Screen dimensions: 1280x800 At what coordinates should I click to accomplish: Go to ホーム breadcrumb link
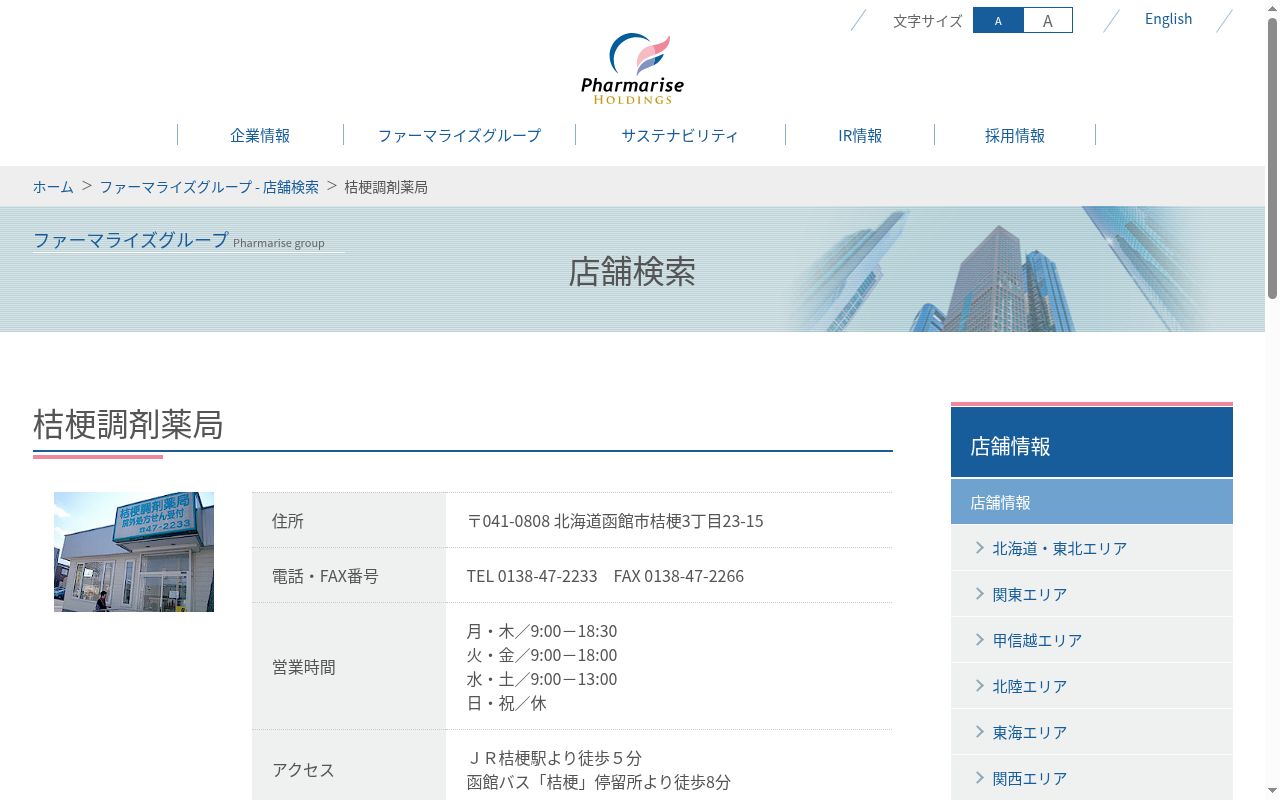(x=53, y=187)
